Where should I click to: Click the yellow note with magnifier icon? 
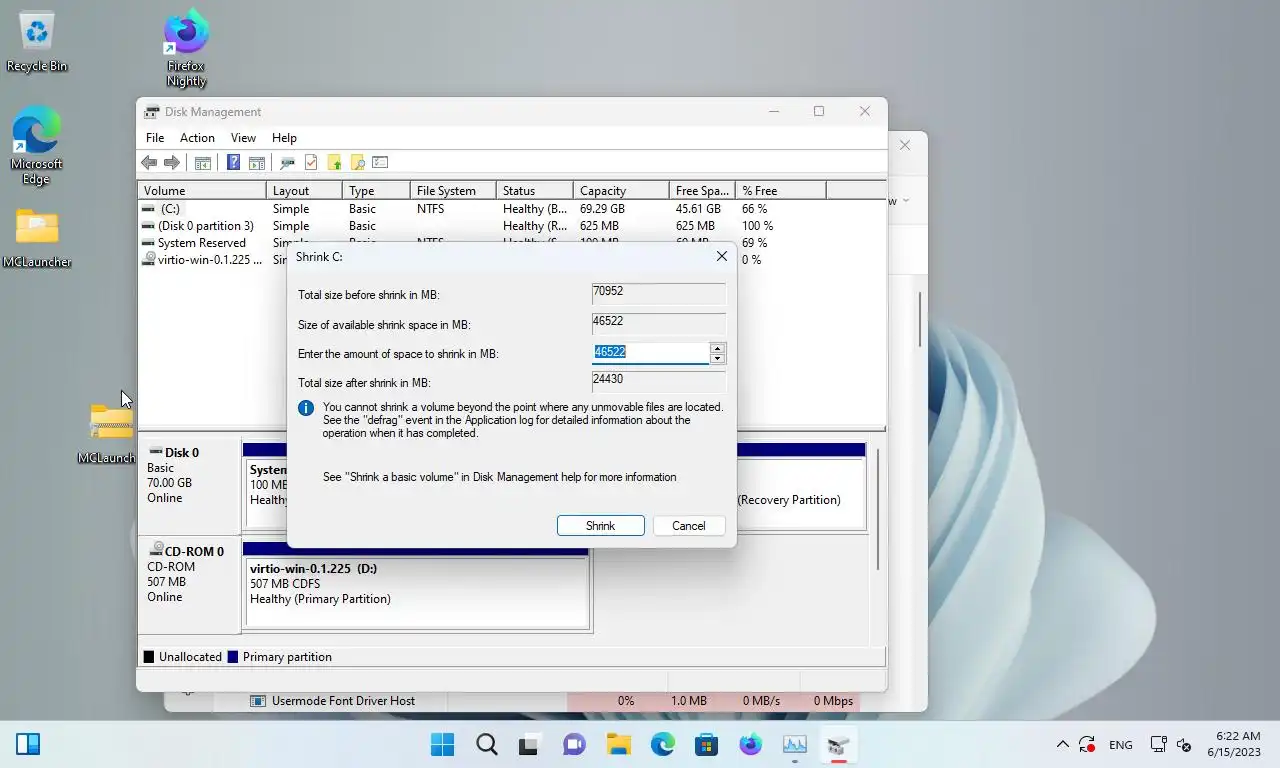[357, 162]
